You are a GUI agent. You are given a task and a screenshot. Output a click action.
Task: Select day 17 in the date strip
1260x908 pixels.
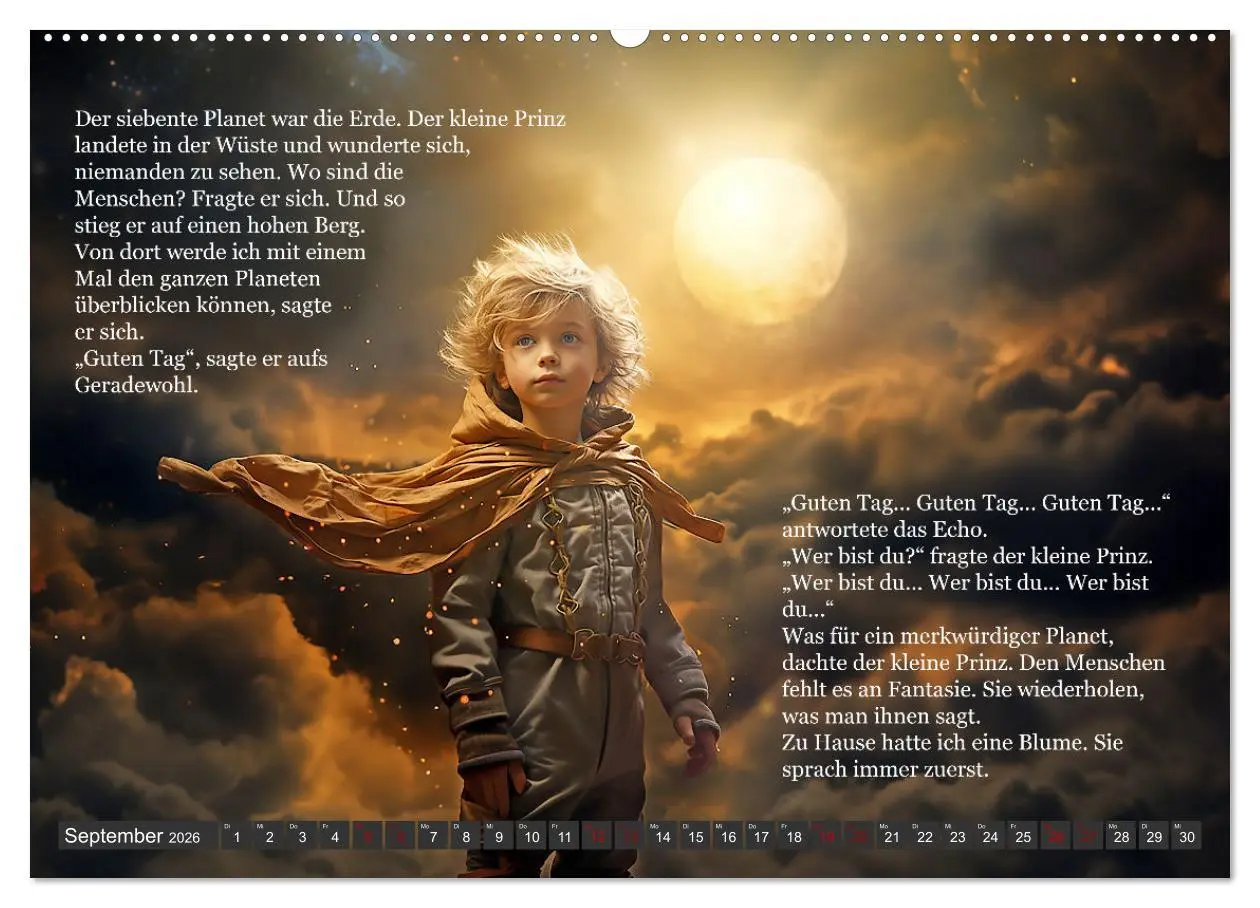pos(760,837)
